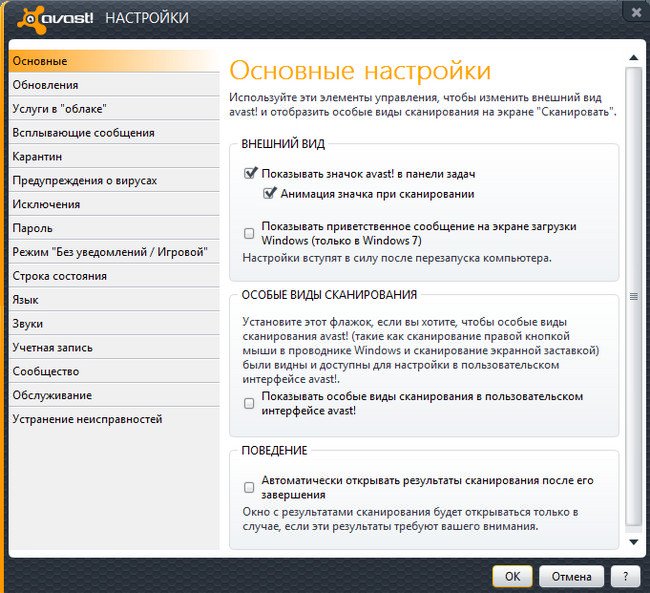Select the Исключения section
This screenshot has width=650, height=593.
[x=114, y=204]
